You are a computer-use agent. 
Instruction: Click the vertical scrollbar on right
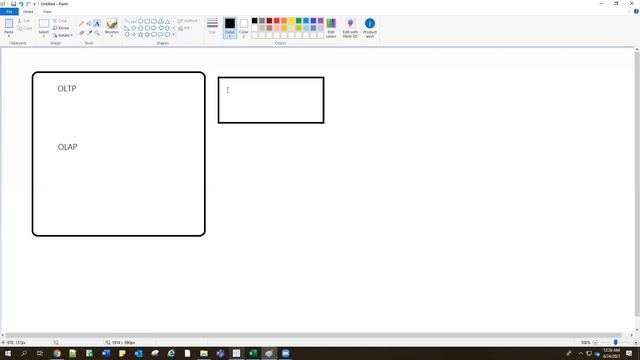pyautogui.click(x=637, y=184)
